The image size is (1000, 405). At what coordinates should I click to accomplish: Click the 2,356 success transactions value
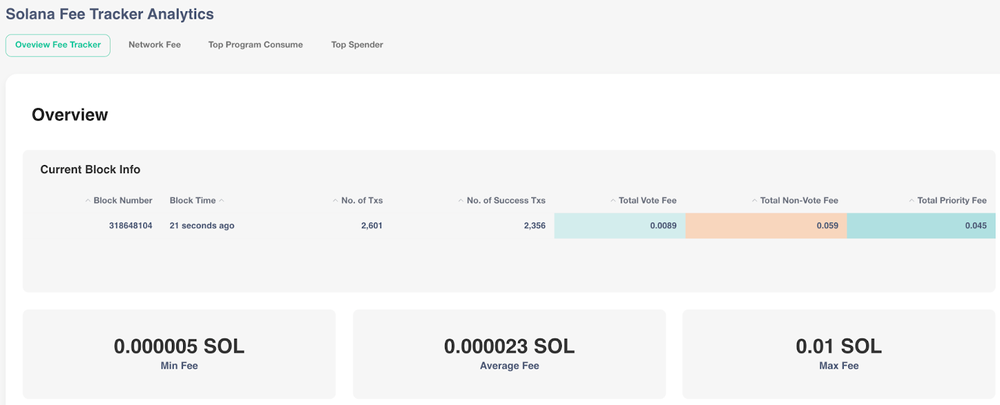(x=534, y=226)
